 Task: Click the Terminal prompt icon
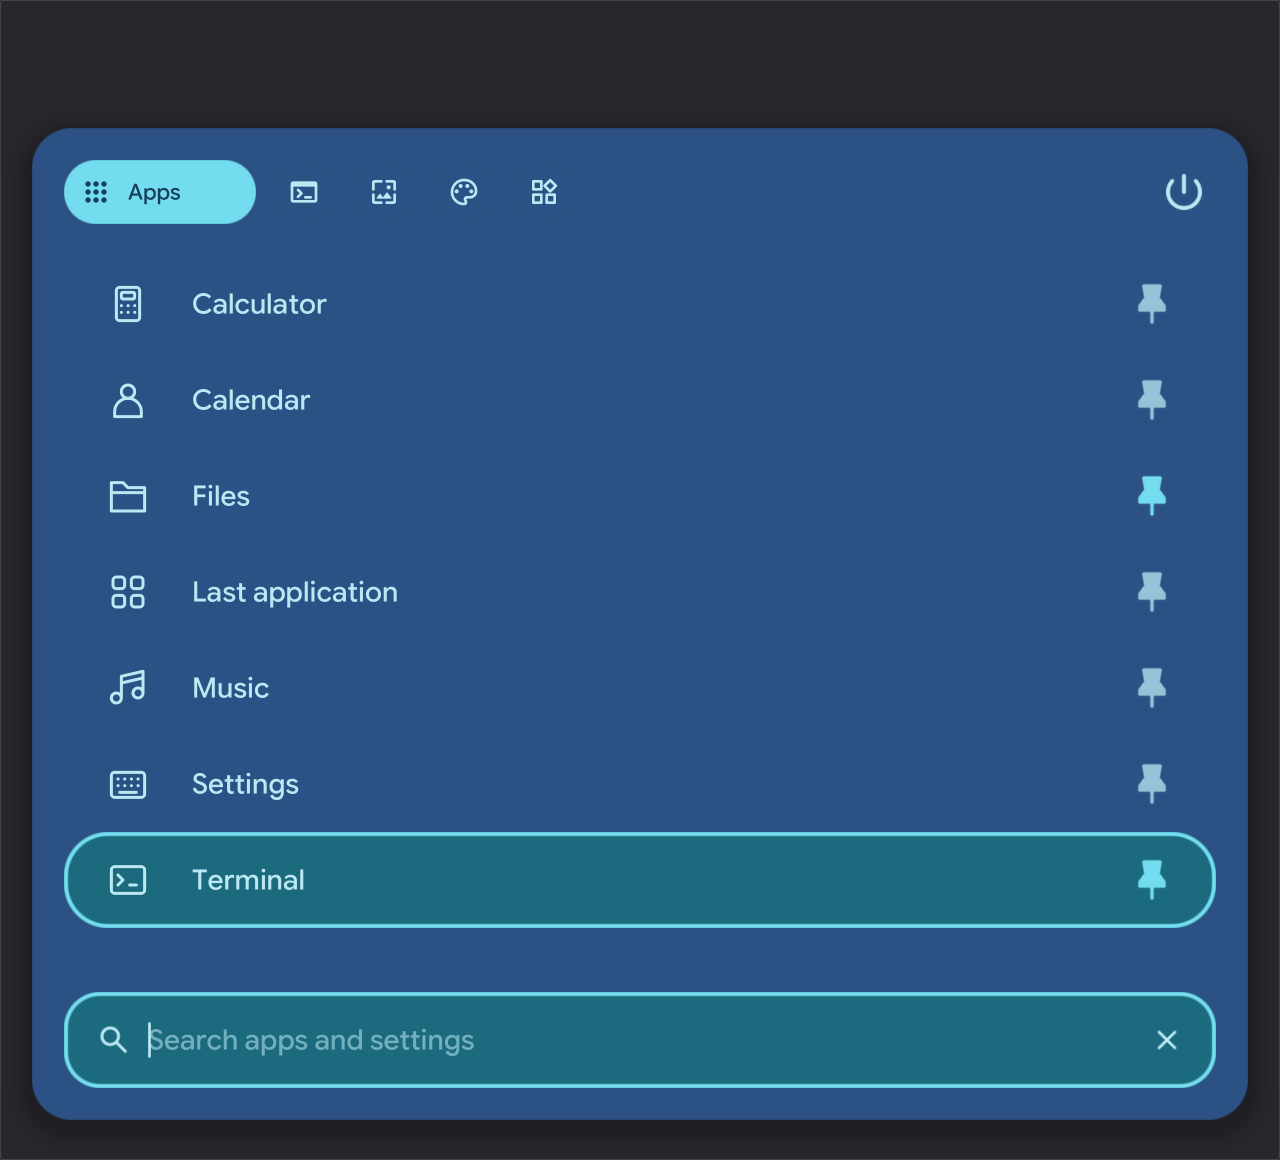pyautogui.click(x=128, y=880)
